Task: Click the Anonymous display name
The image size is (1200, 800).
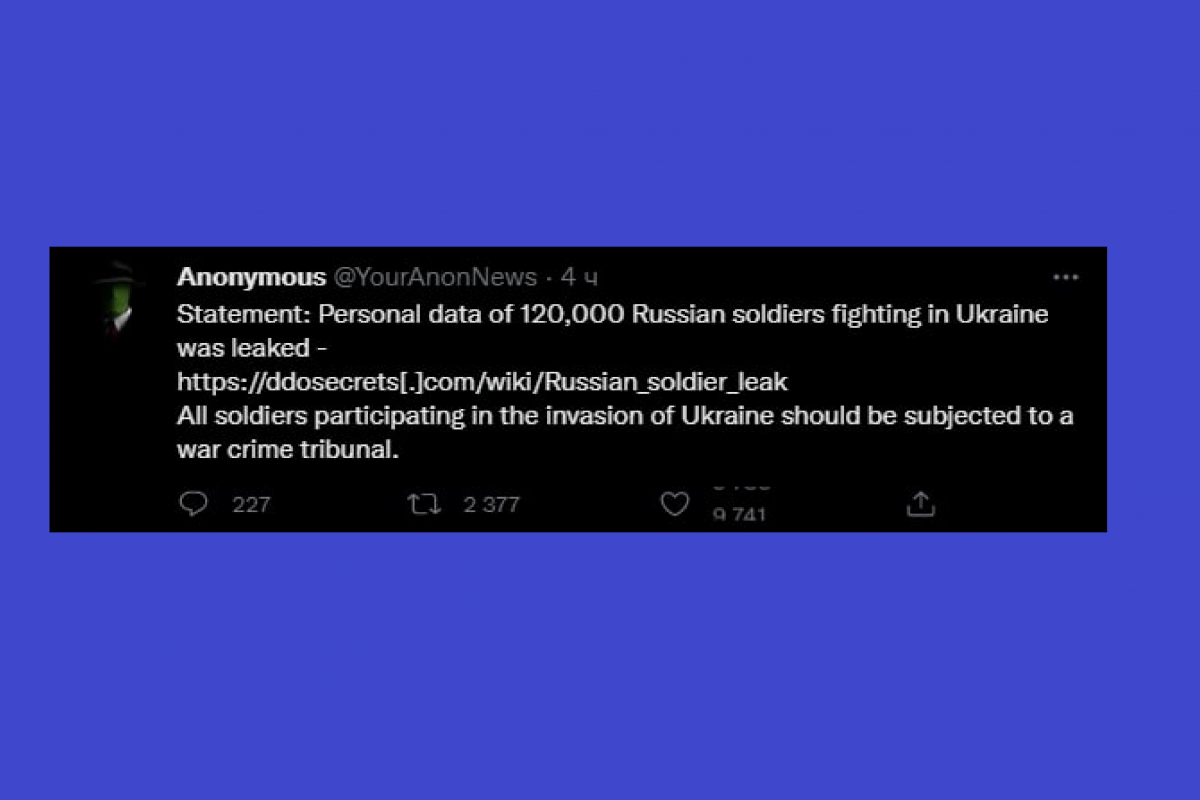Action: point(251,277)
